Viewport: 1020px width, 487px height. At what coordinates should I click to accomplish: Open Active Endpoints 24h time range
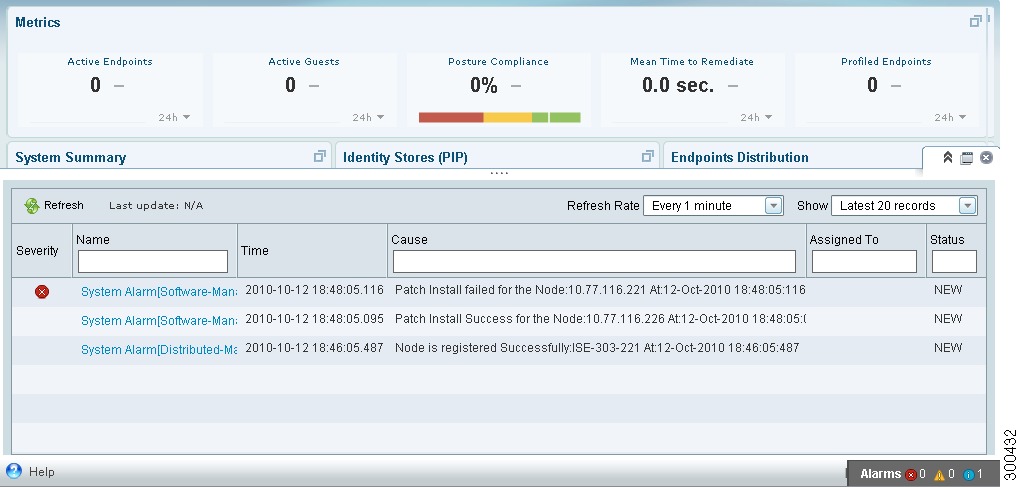click(x=174, y=118)
